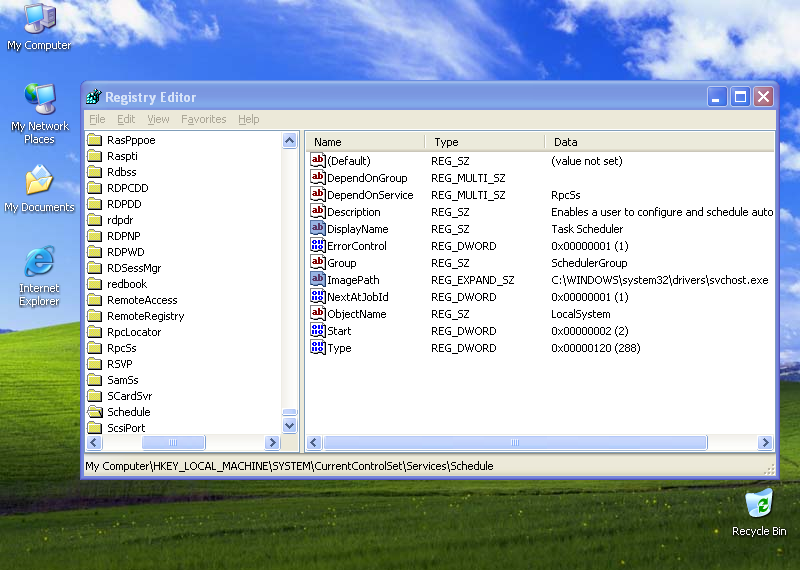
Task: Click the binary icon beside Type value
Action: click(317, 348)
